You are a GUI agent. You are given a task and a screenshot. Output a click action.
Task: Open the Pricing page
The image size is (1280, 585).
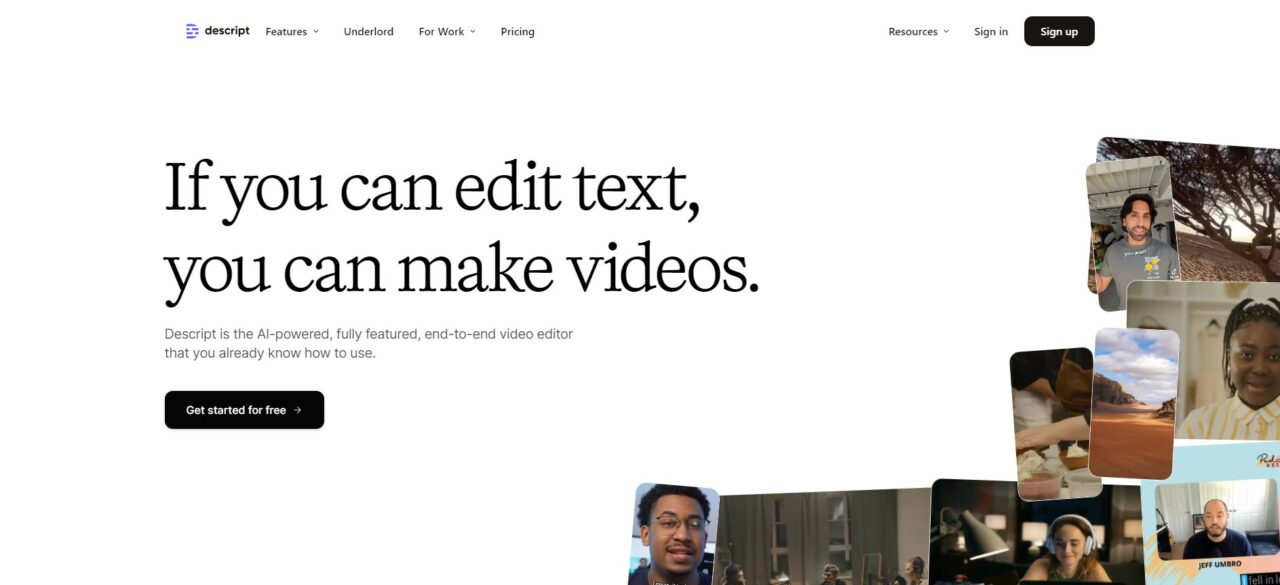point(517,32)
